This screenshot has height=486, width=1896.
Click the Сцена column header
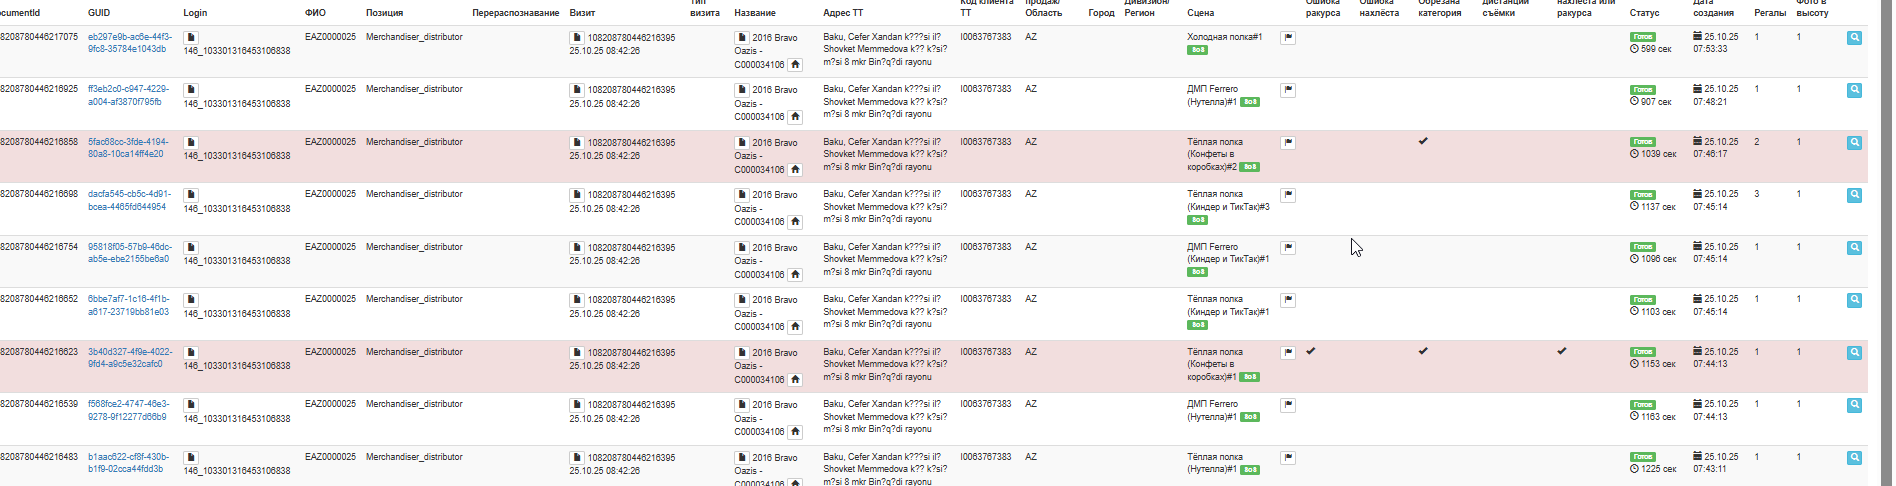pos(1200,13)
